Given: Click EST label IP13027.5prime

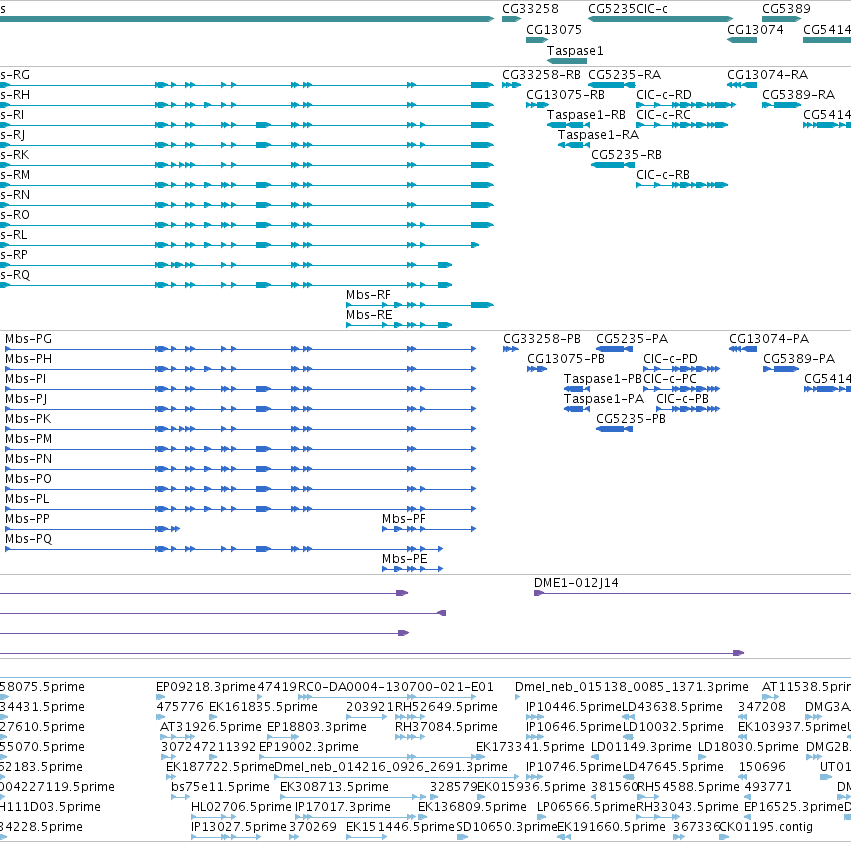Looking at the screenshot, I should click(238, 827).
